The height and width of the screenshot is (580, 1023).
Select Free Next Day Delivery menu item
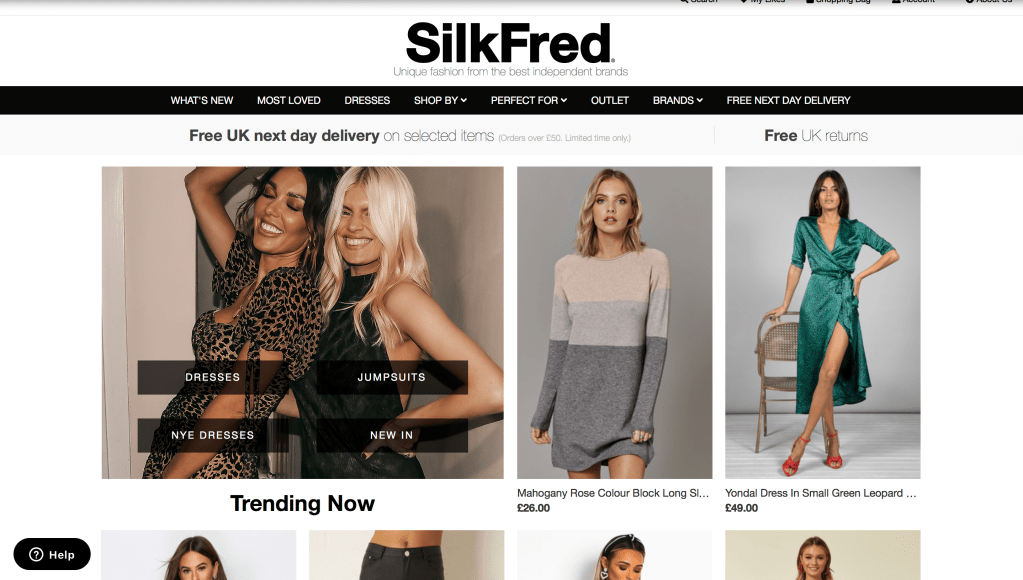pyautogui.click(x=788, y=100)
